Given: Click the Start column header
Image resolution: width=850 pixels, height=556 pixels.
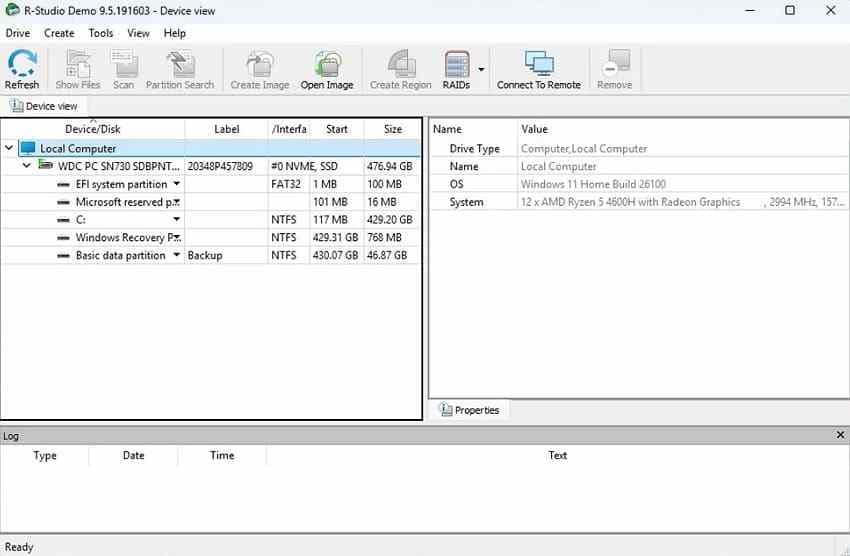Looking at the screenshot, I should click(x=337, y=129).
